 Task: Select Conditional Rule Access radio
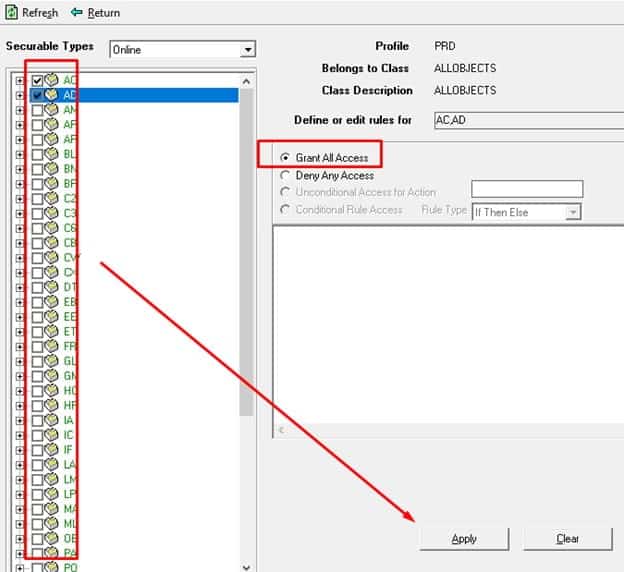pos(285,209)
